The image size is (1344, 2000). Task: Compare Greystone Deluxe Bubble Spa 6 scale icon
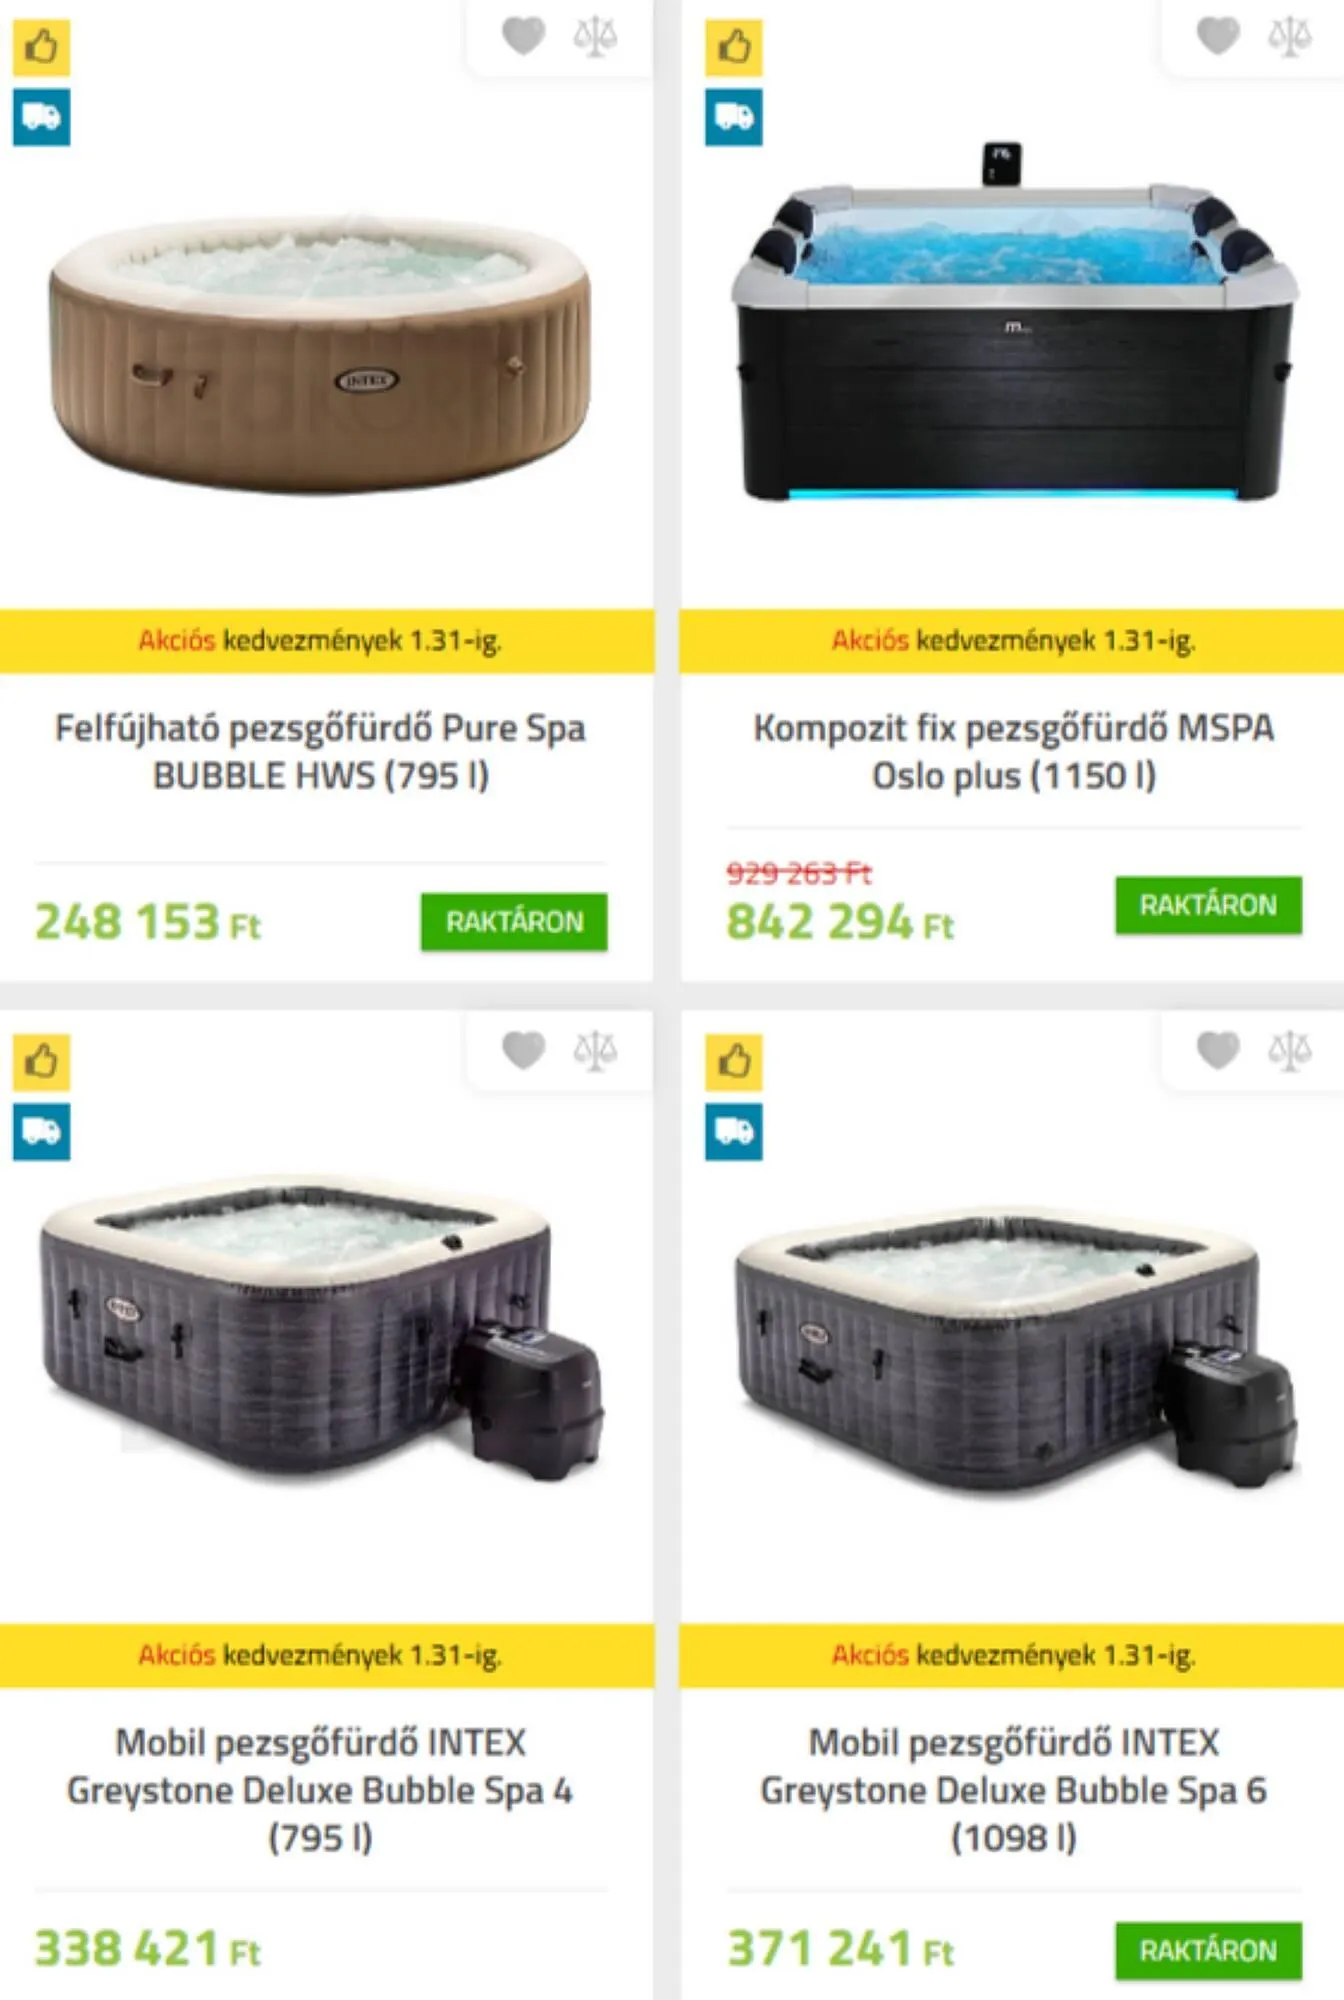(1289, 1050)
